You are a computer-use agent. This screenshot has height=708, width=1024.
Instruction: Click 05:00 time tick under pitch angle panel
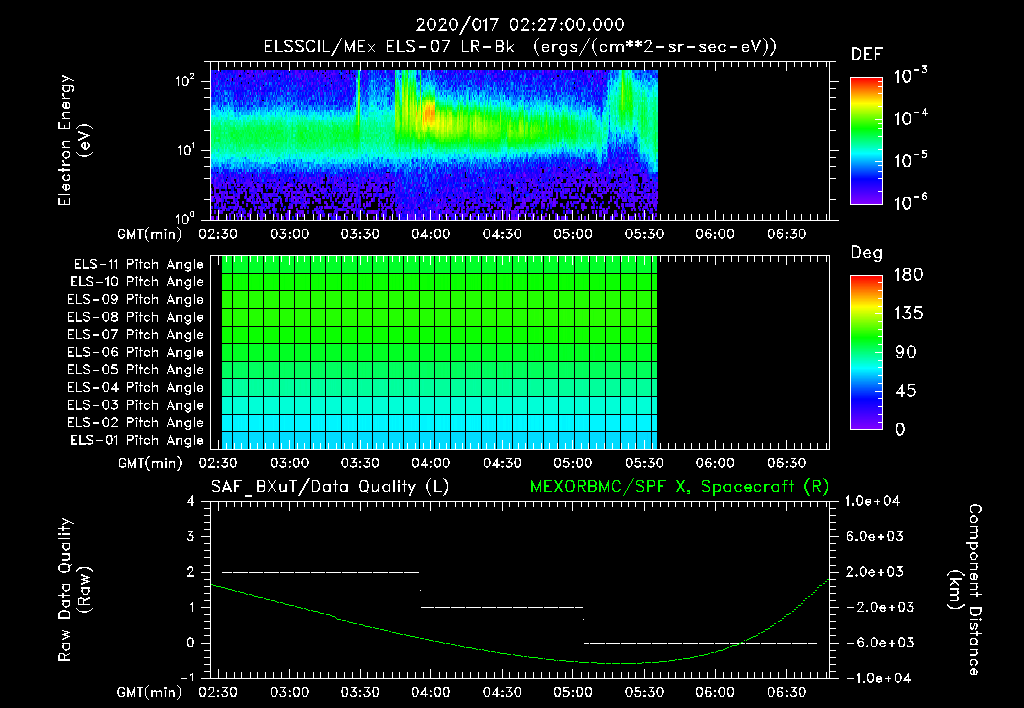click(573, 463)
